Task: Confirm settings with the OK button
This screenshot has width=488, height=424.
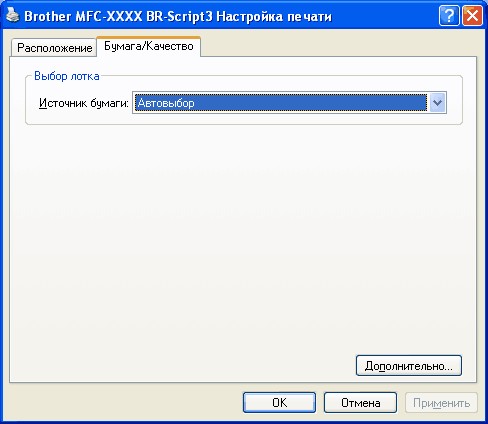Action: [x=279, y=403]
